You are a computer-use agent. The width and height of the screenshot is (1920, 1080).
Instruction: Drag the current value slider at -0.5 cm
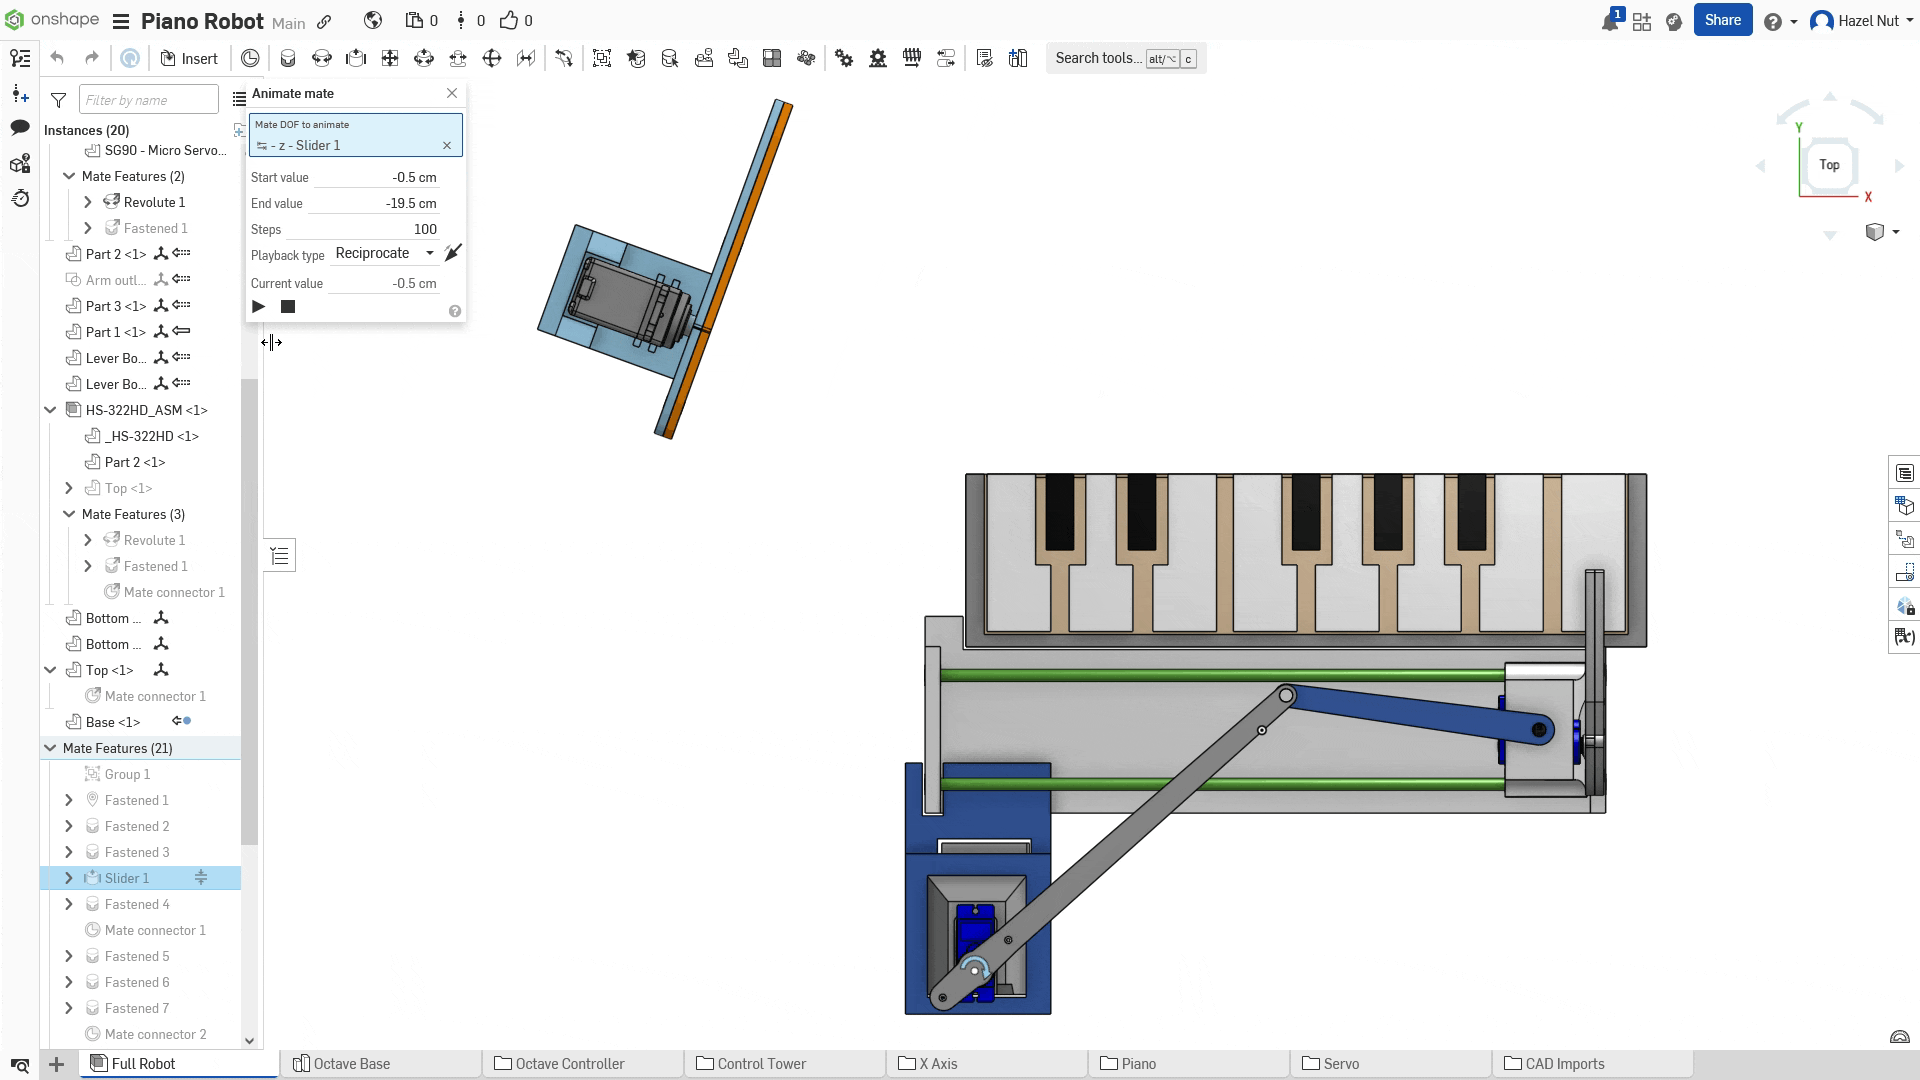[x=270, y=342]
